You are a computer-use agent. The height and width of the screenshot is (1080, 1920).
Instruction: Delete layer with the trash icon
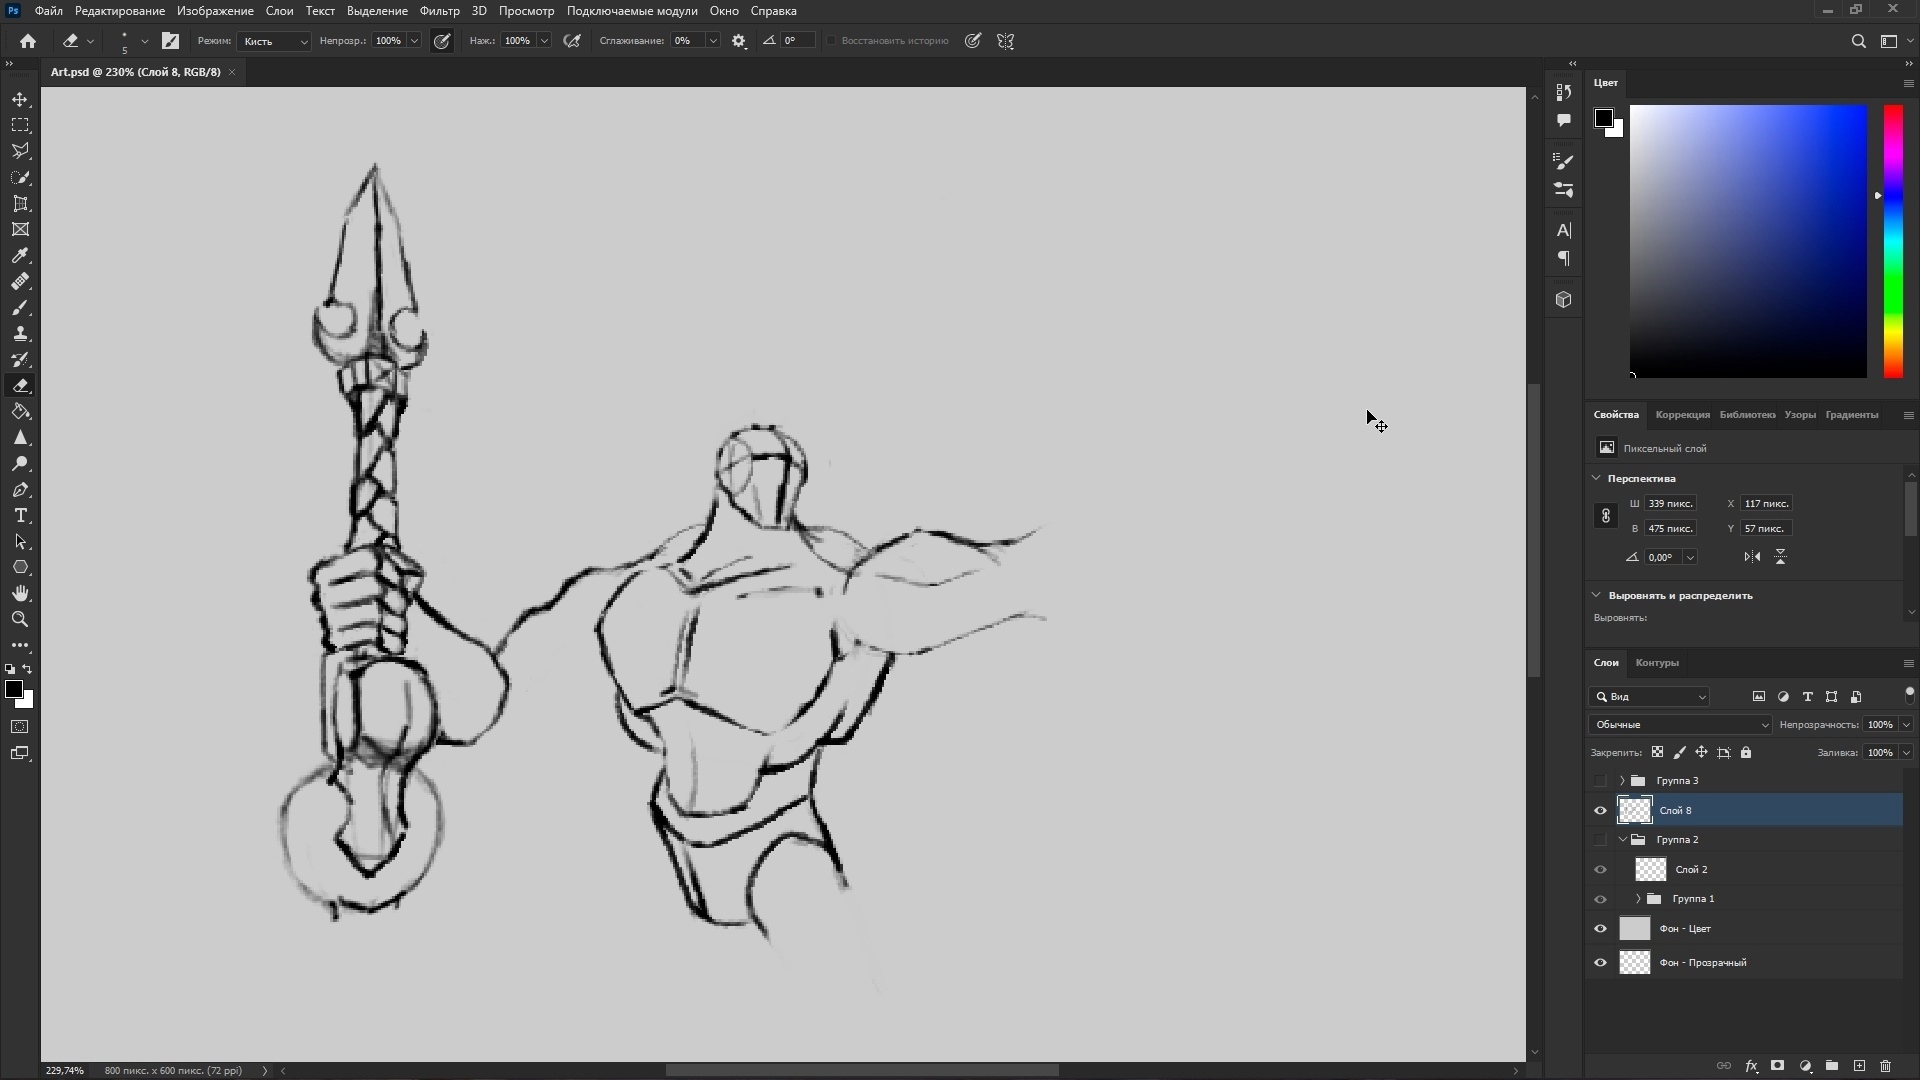pos(1886,1066)
